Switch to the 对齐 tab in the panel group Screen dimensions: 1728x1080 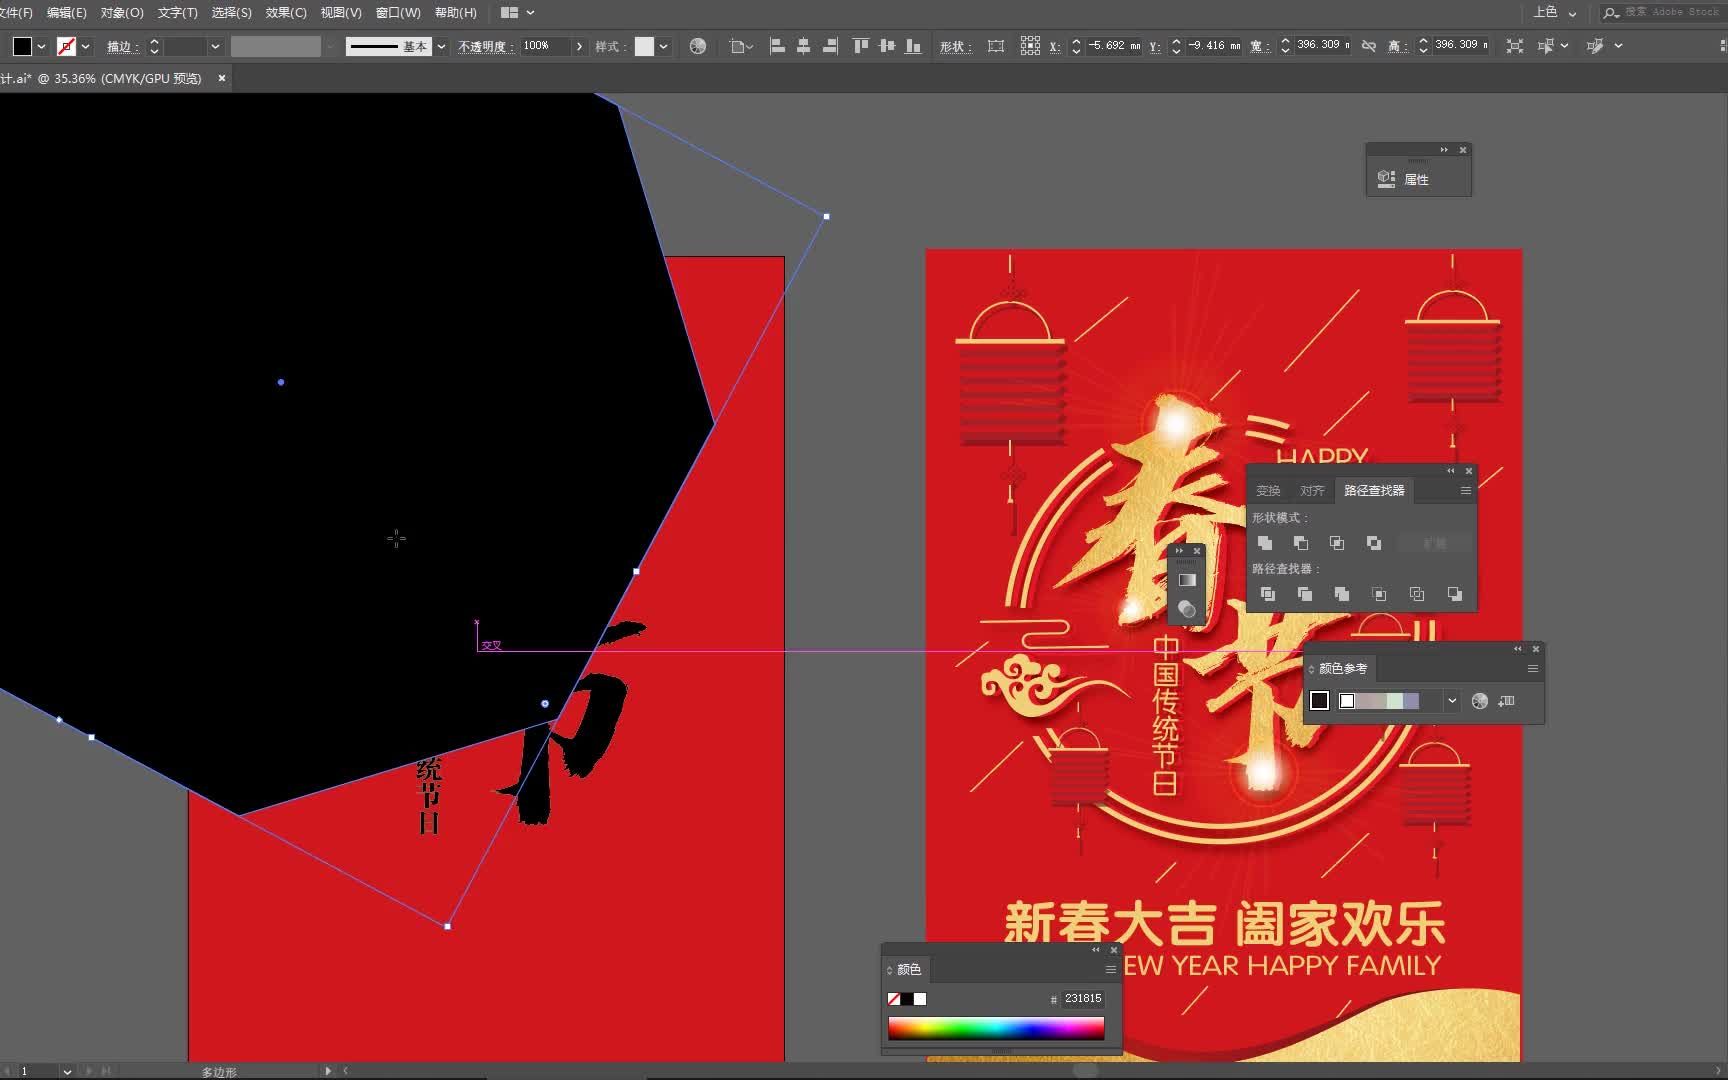1312,490
